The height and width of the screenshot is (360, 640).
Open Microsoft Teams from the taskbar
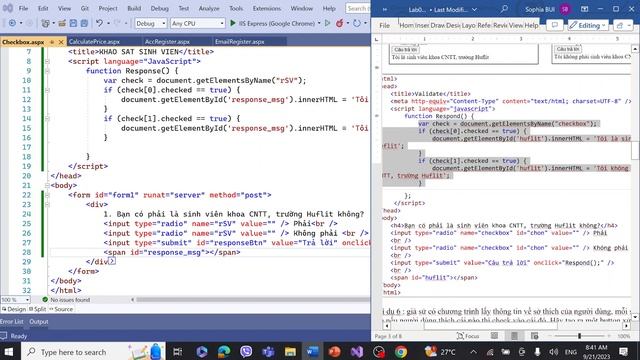(x=268, y=351)
